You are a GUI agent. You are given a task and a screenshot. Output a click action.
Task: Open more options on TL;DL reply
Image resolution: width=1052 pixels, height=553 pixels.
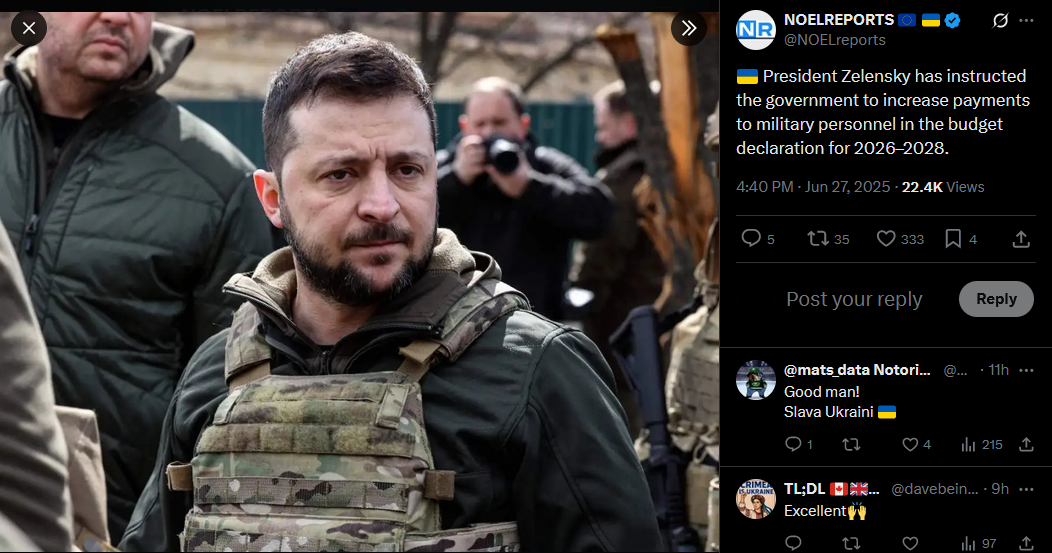tap(1026, 489)
